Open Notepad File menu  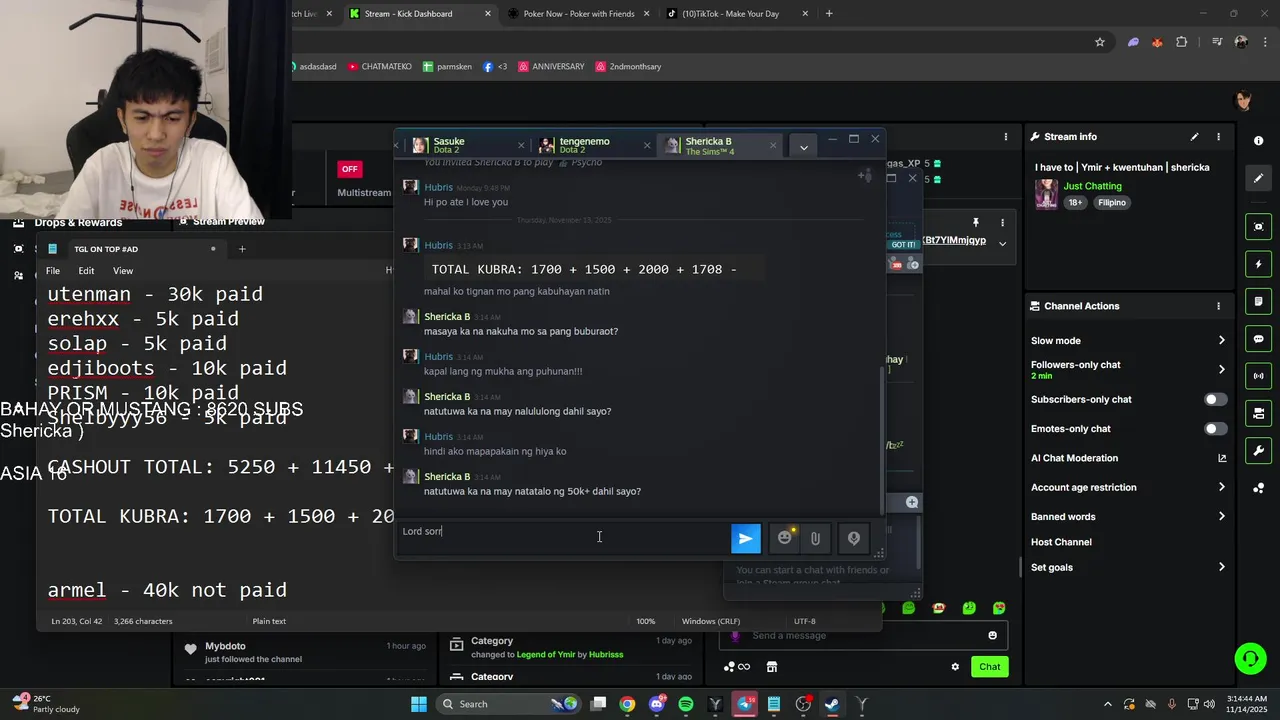(x=53, y=271)
